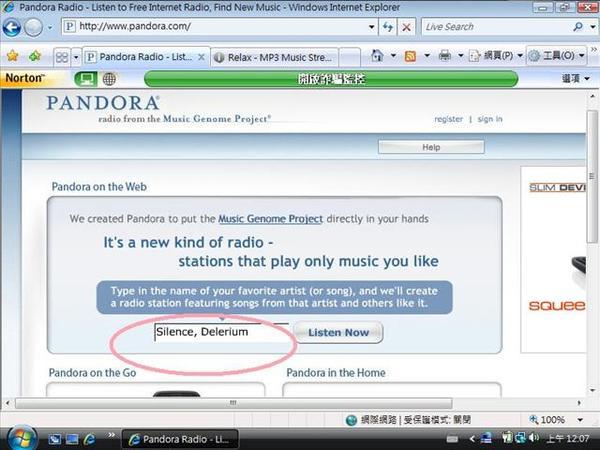Open the Tools (工具) menu

click(x=557, y=56)
